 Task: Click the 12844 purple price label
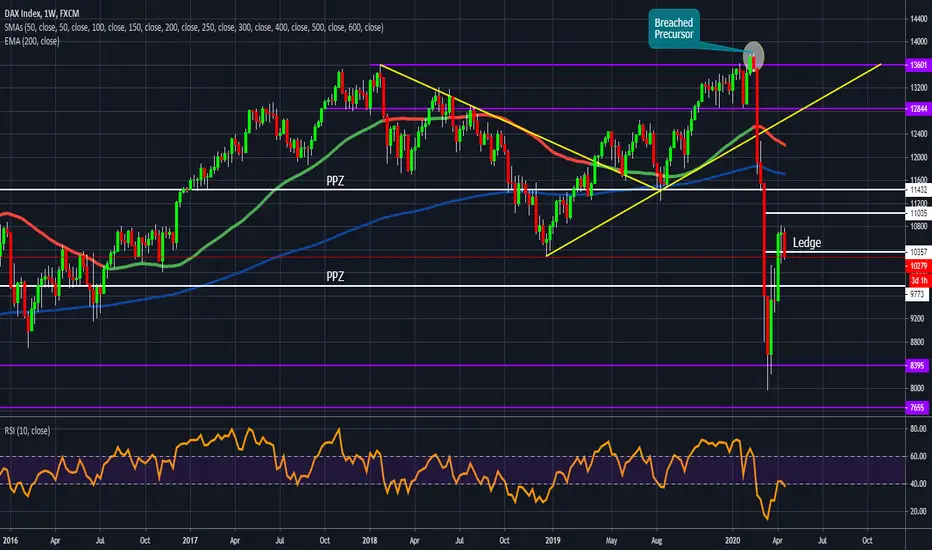[918, 109]
